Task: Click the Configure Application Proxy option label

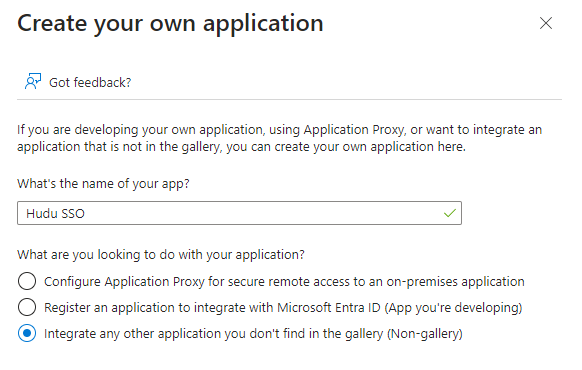Action: click(284, 282)
